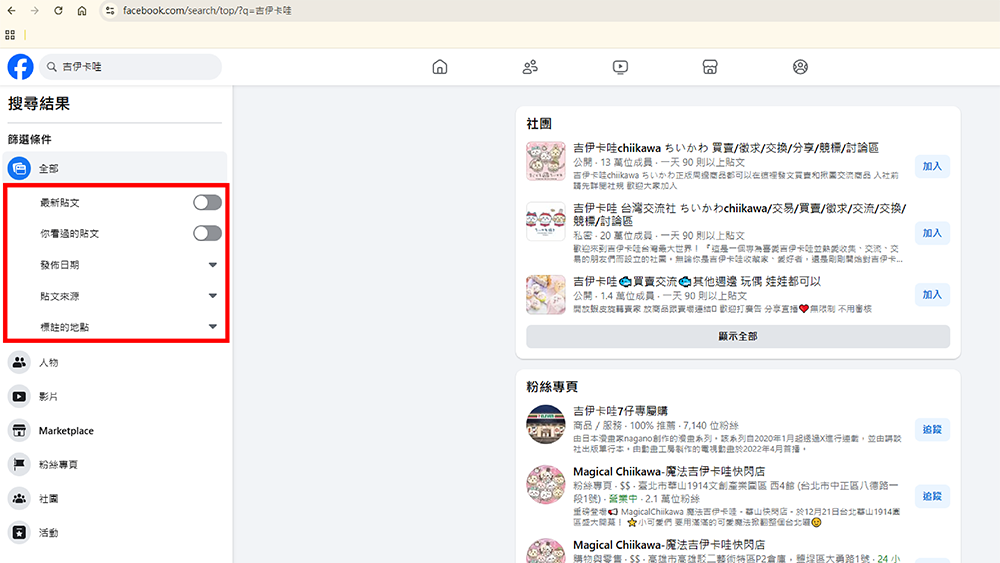Image resolution: width=1000 pixels, height=563 pixels.
Task: Join the 吉伊卡哇chiikawa 買賣/徵求 group
Action: coord(932,166)
